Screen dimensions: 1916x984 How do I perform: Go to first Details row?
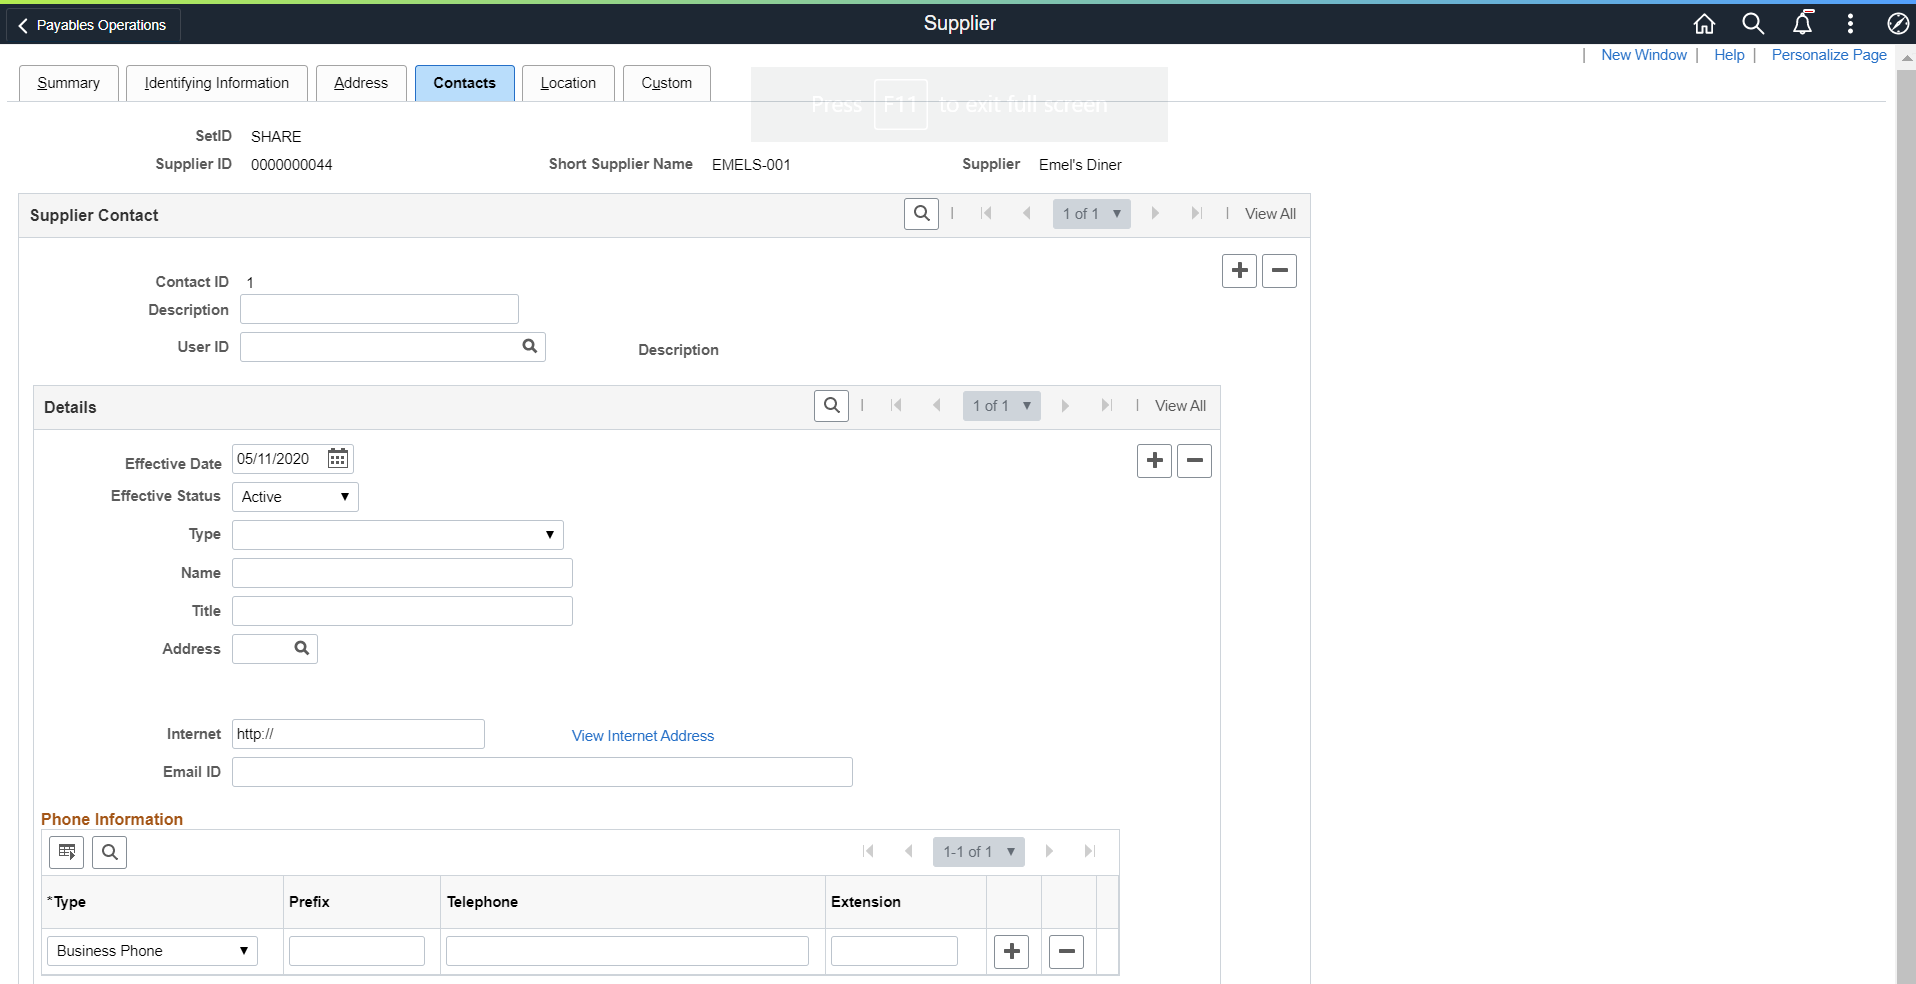coord(896,405)
